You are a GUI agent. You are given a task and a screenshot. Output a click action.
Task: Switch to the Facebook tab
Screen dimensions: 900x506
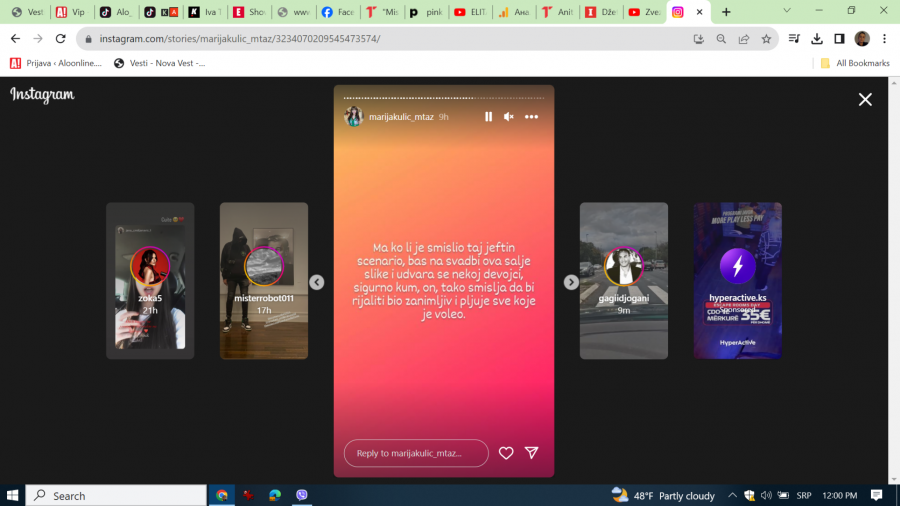tap(337, 12)
